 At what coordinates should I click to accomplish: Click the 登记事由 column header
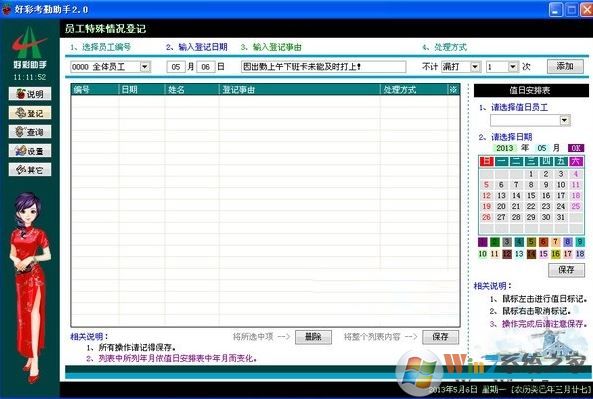(300, 90)
